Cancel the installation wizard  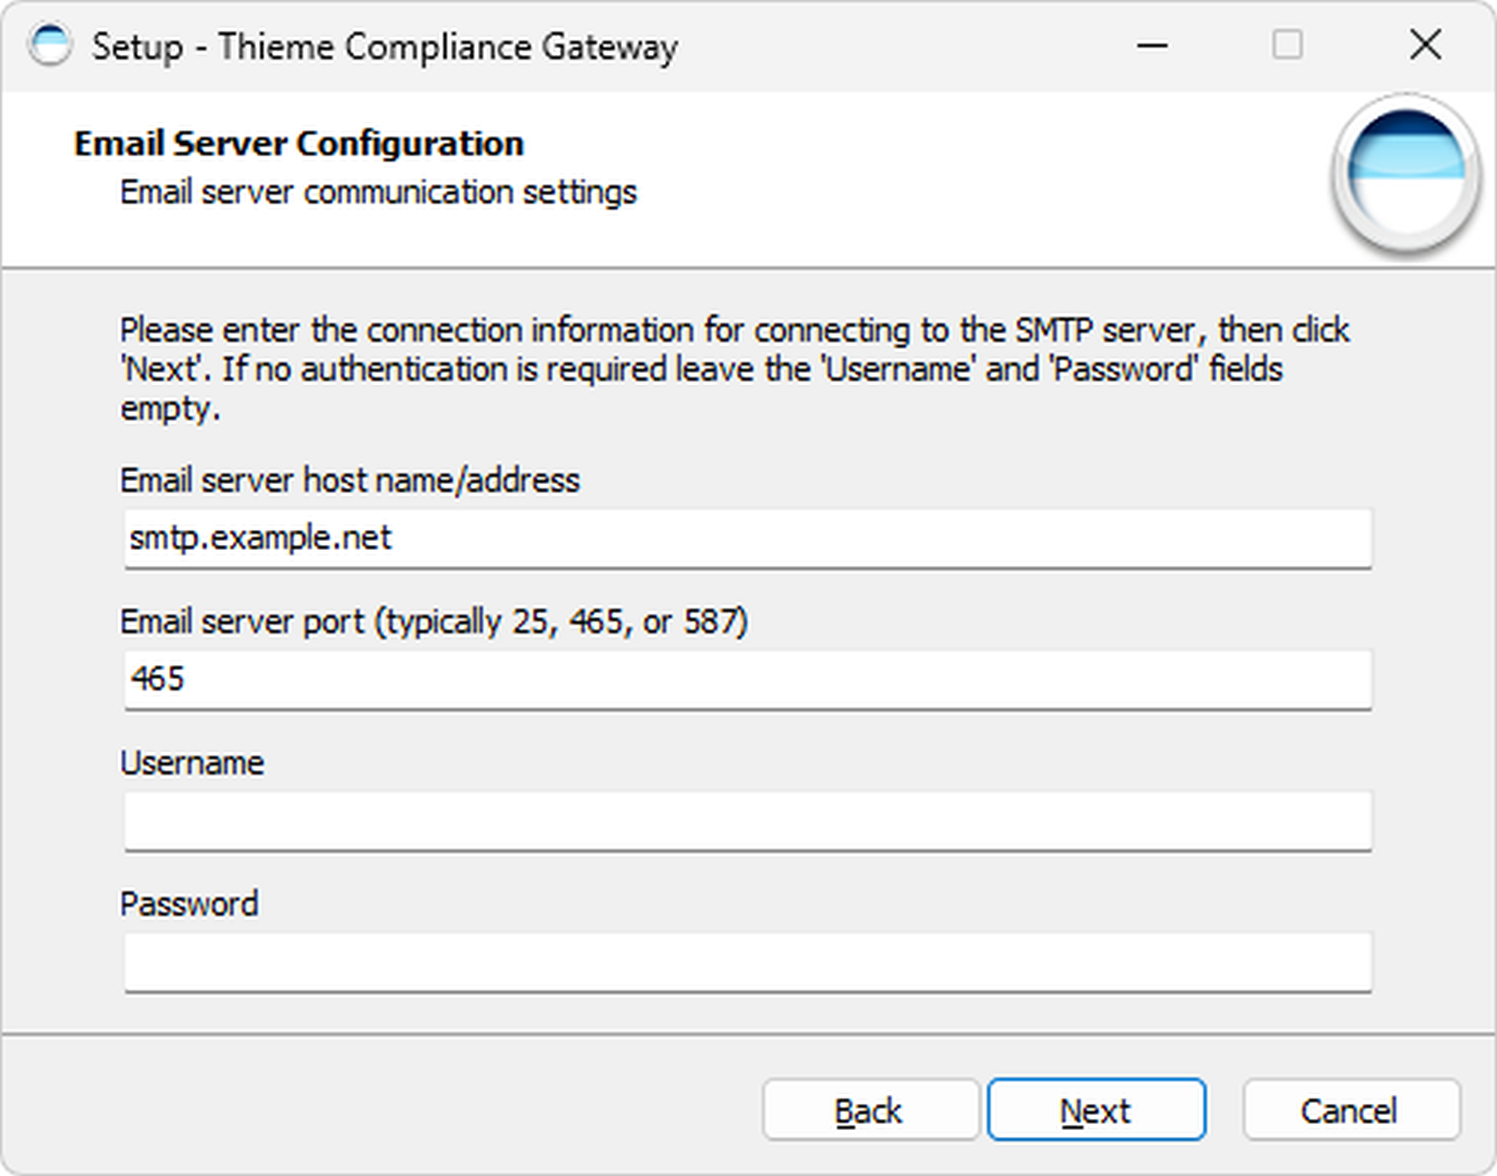tap(1350, 1110)
